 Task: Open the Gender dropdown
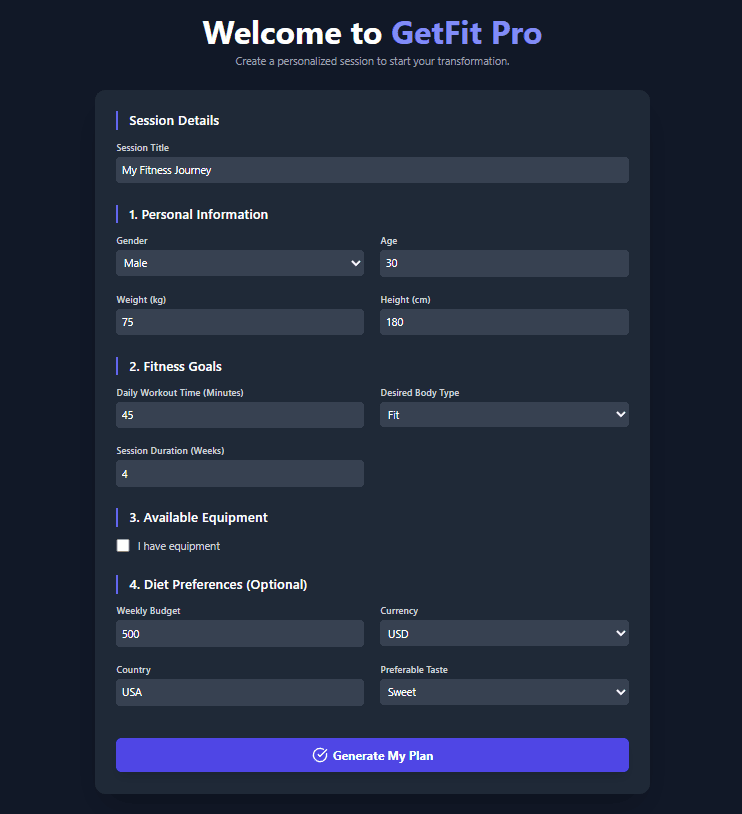click(240, 263)
